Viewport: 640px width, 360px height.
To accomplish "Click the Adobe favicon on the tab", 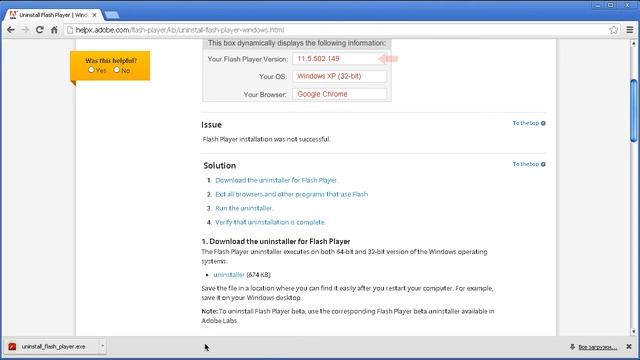I will tap(13, 15).
